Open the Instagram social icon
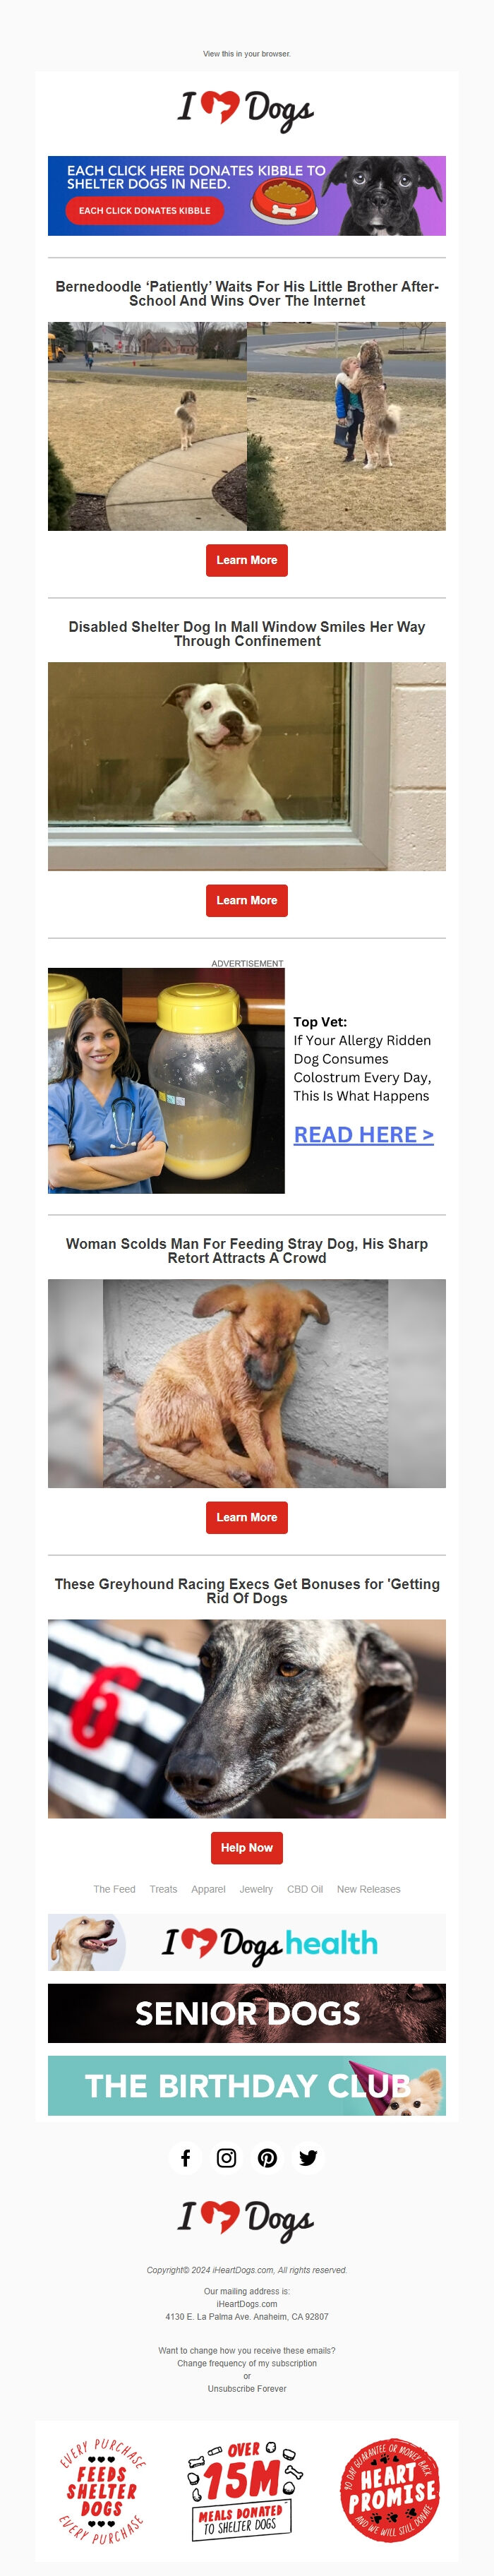494x2576 pixels. pyautogui.click(x=226, y=2157)
